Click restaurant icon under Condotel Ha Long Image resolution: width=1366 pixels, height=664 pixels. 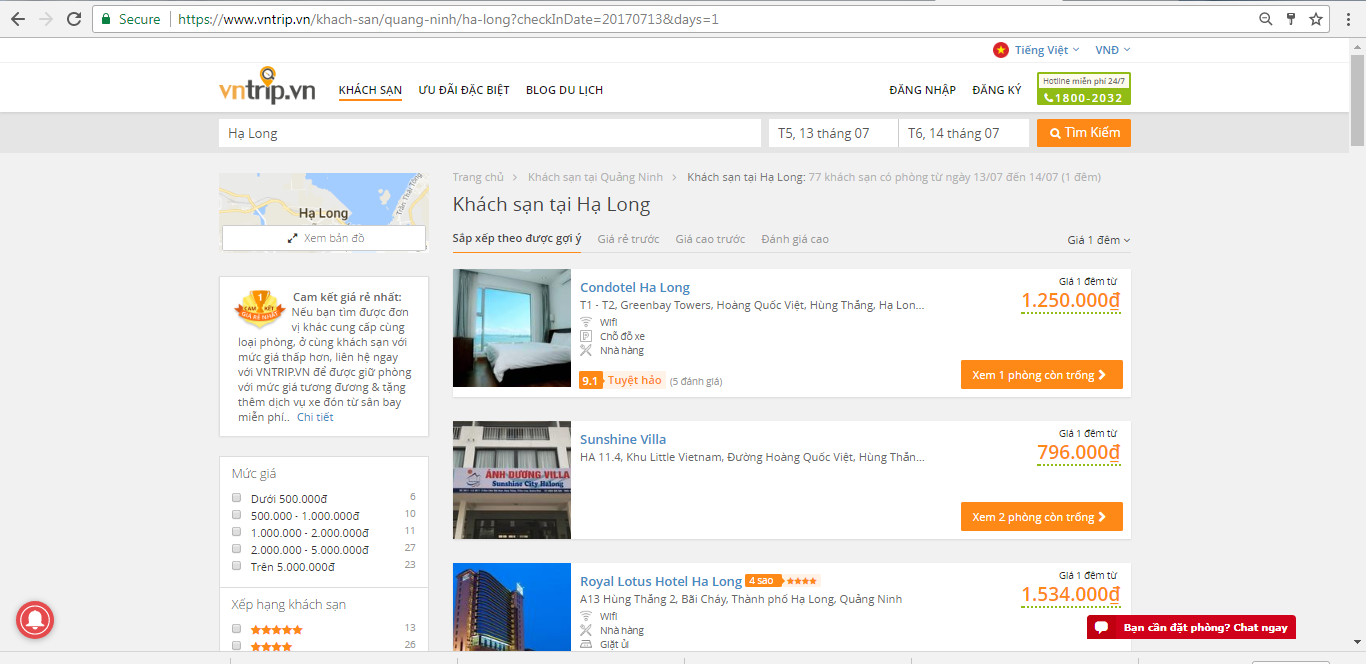(x=586, y=350)
